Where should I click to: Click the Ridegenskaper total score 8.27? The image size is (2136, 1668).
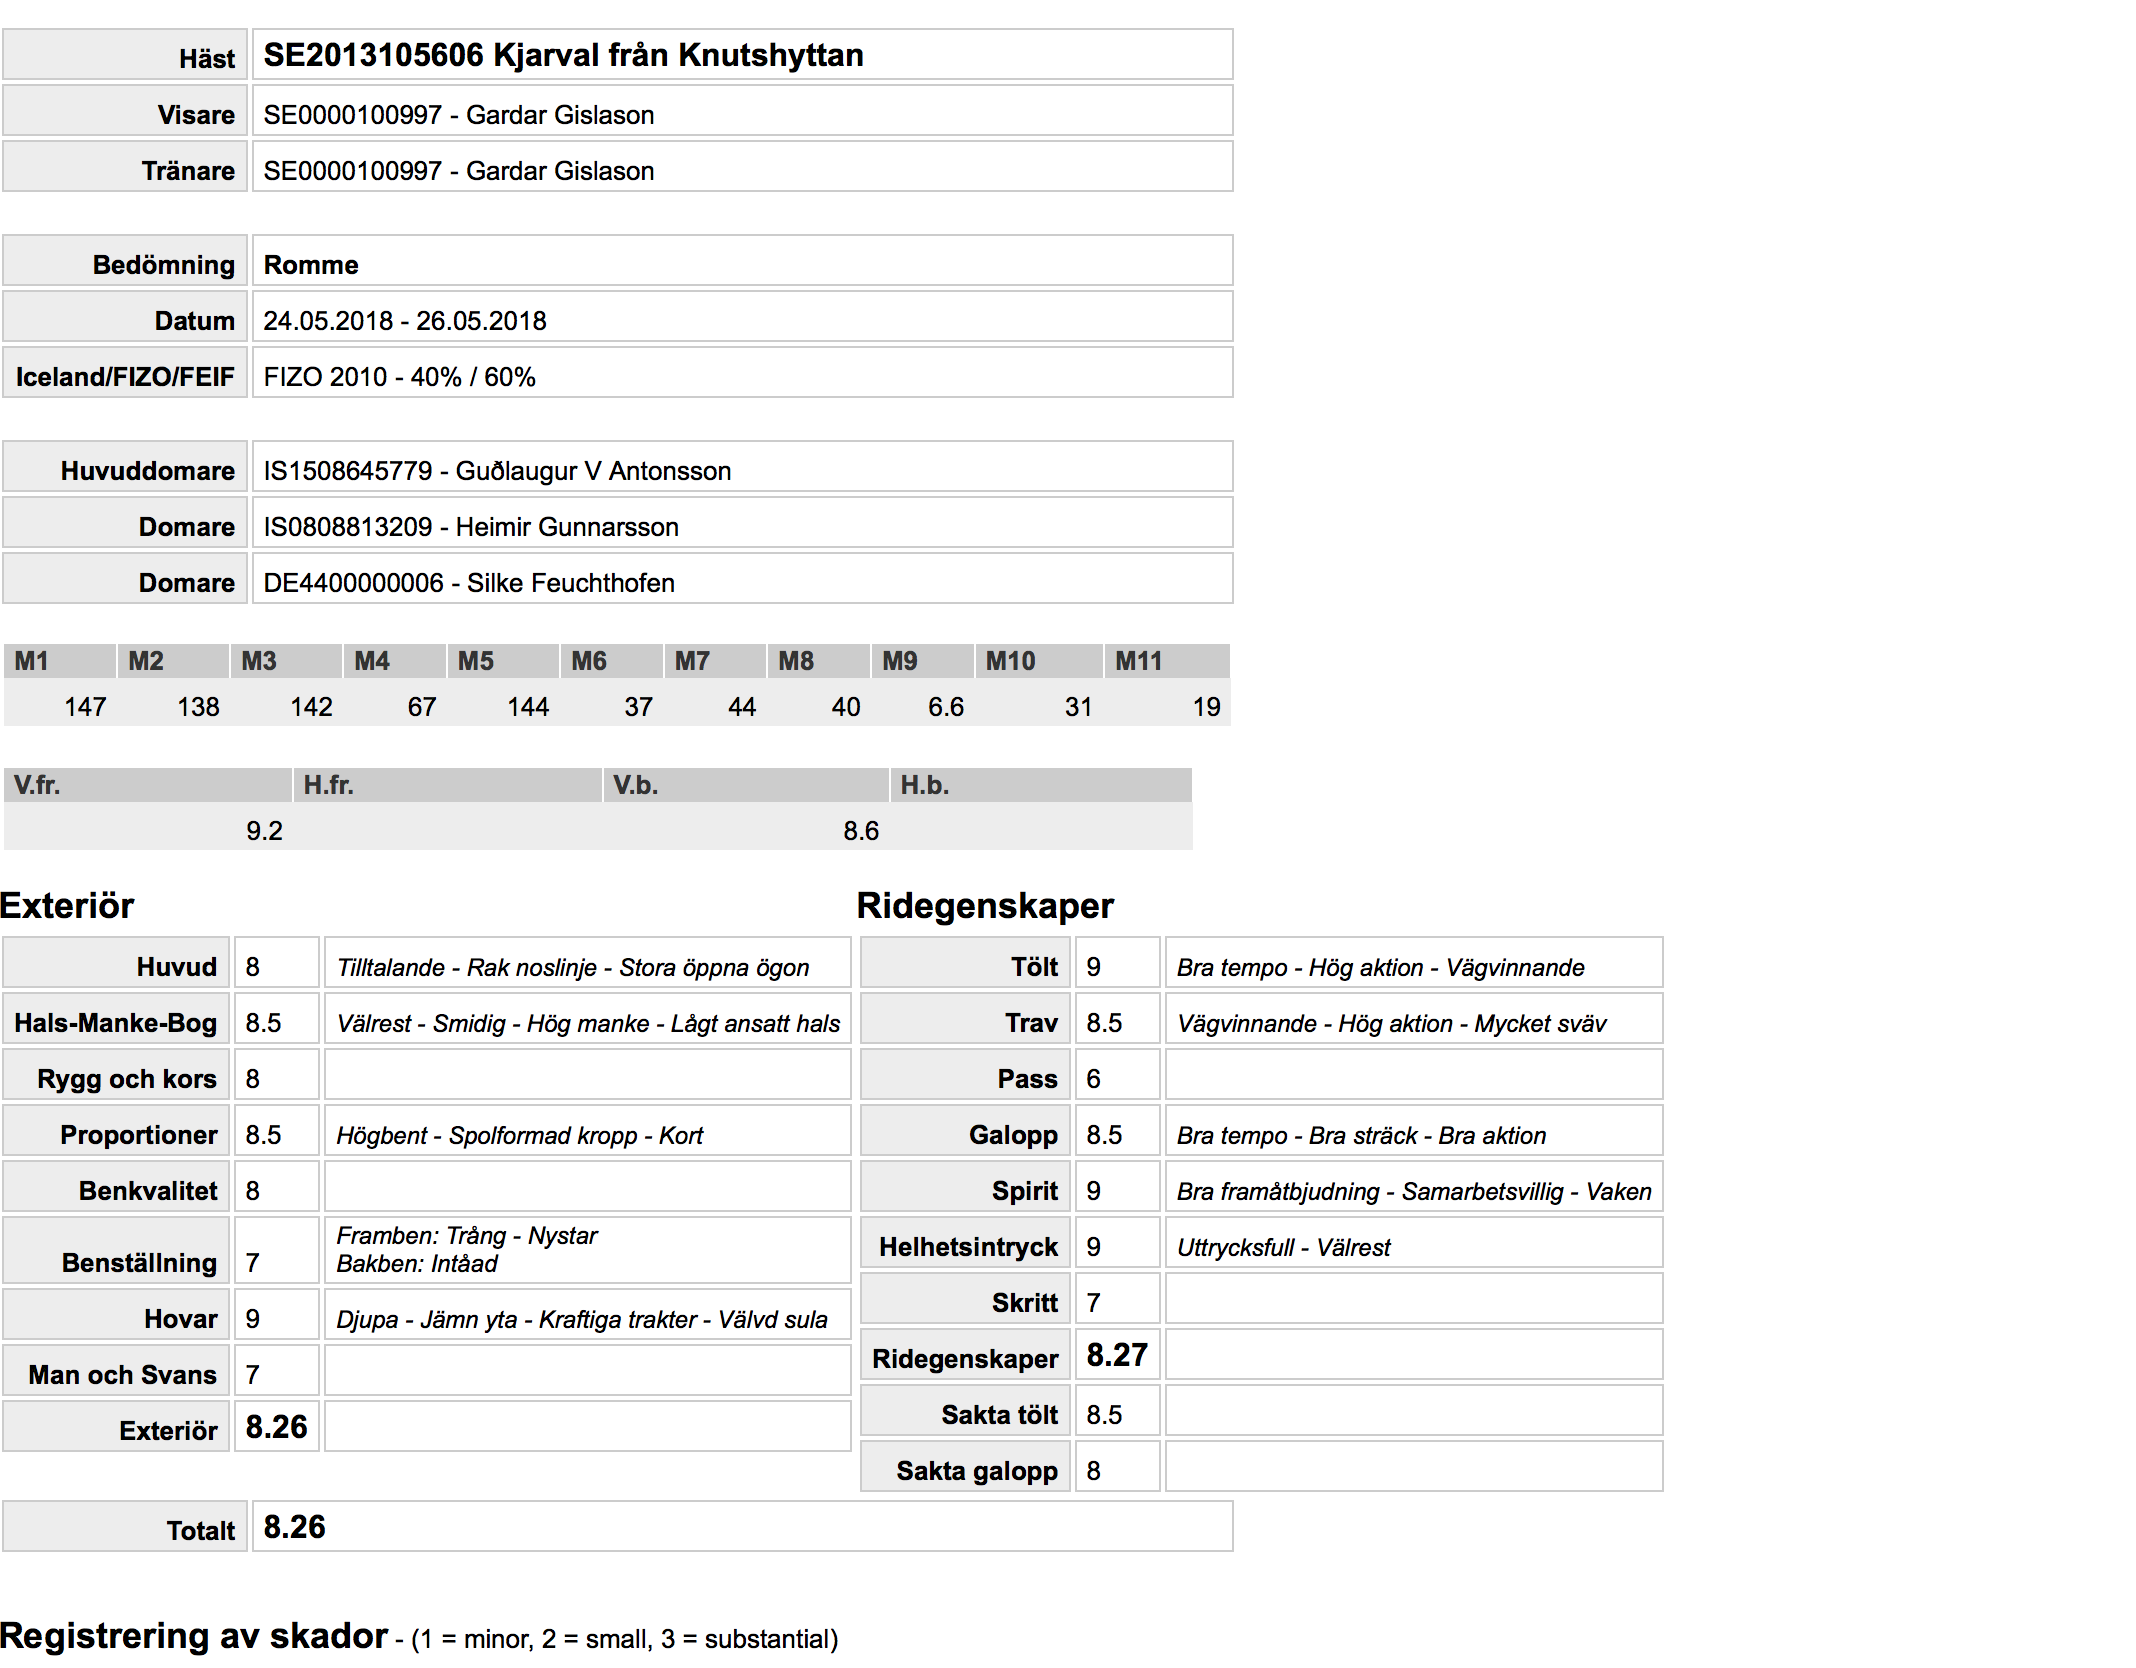click(1117, 1355)
